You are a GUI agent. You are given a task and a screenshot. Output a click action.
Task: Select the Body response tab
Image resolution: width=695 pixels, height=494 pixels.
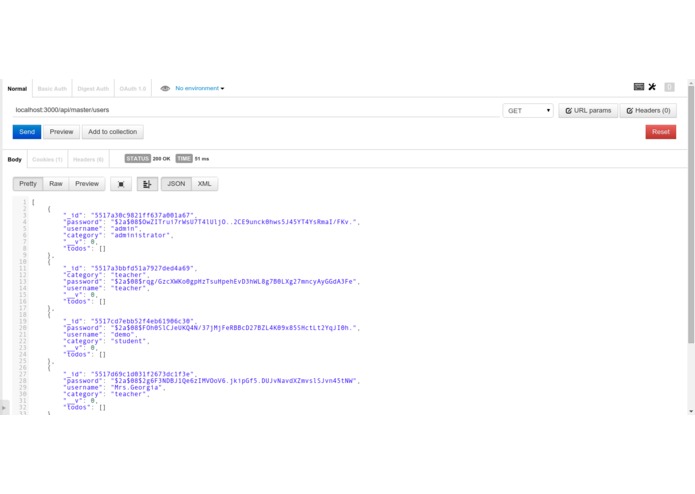15,159
